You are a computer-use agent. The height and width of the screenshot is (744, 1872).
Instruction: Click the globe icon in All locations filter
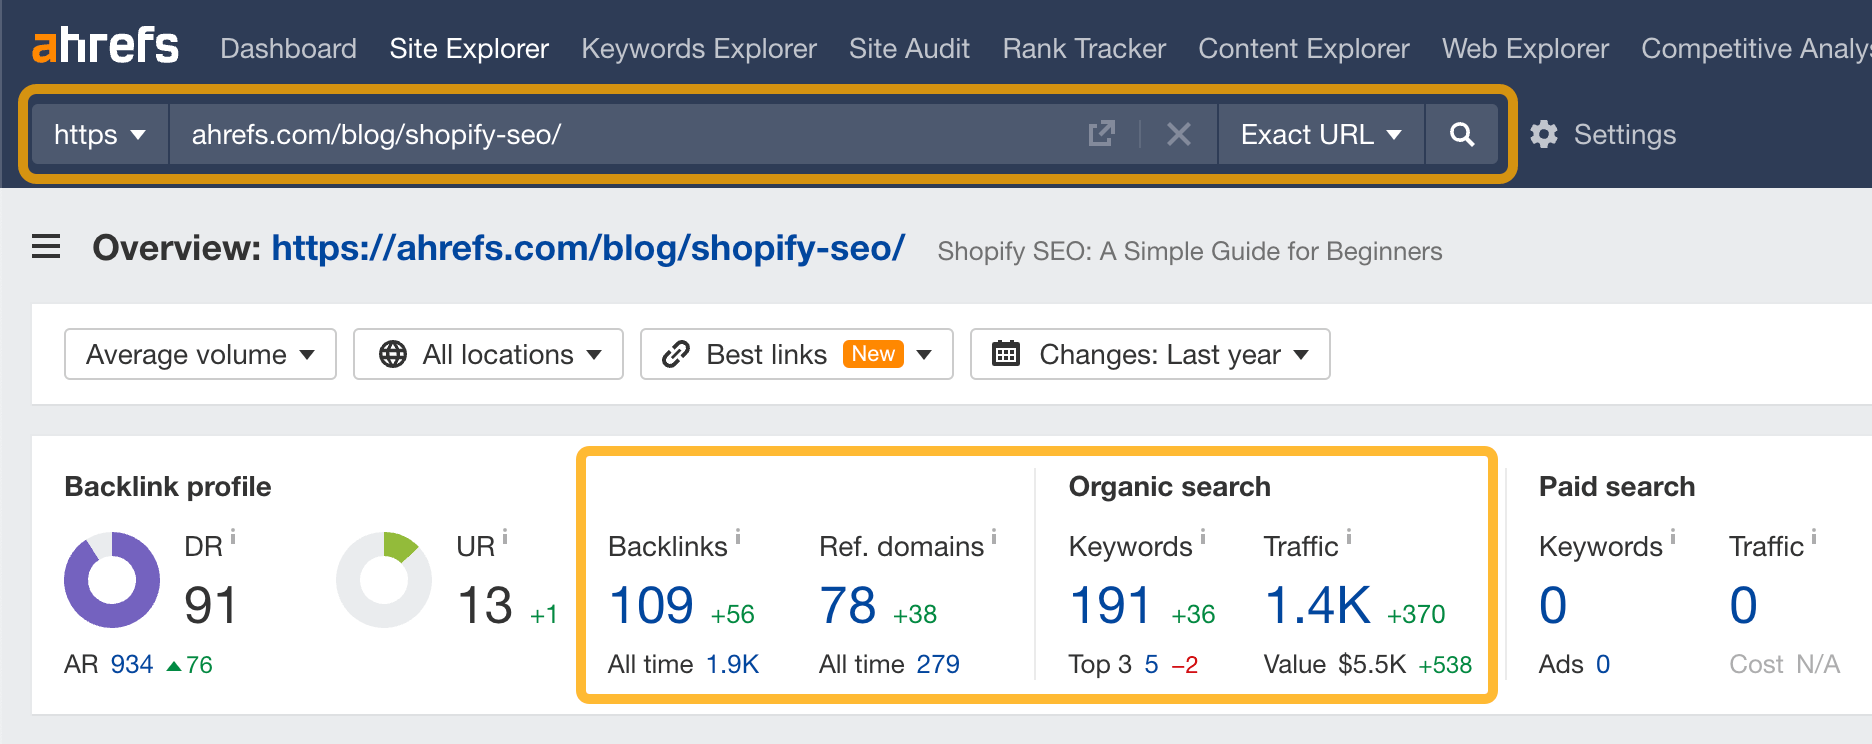tap(392, 353)
